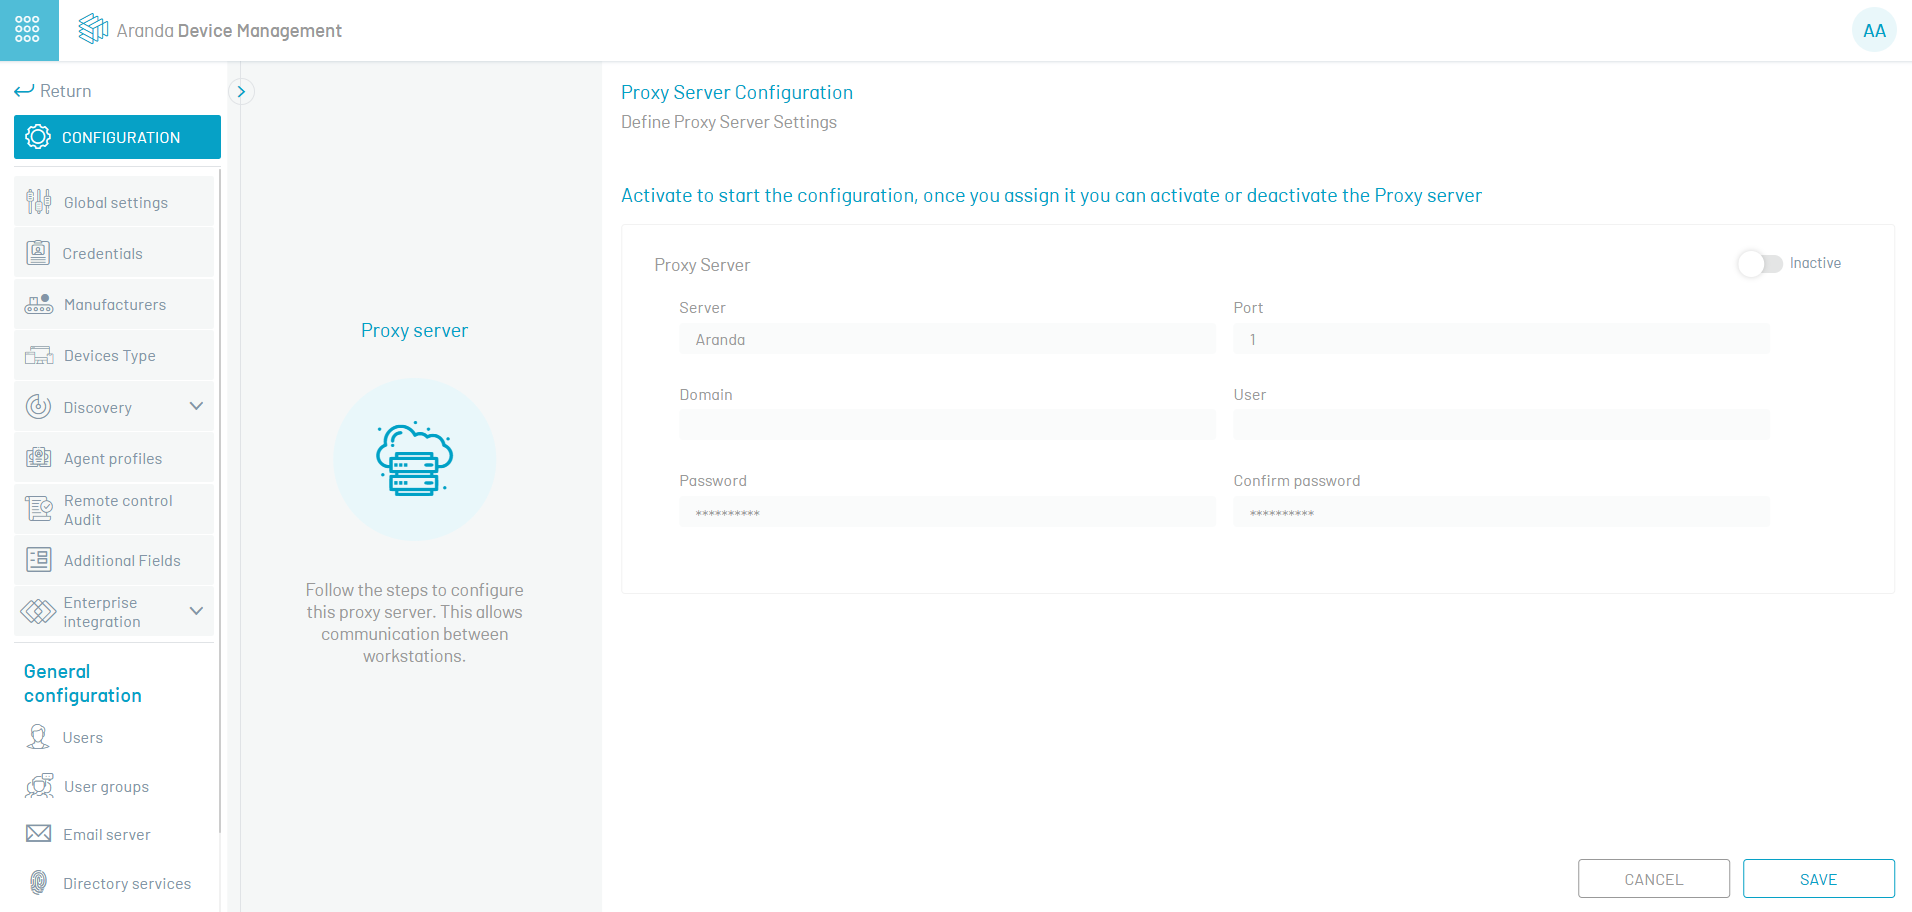Click the Users person icon
Image resolution: width=1912 pixels, height=912 pixels.
point(38,737)
